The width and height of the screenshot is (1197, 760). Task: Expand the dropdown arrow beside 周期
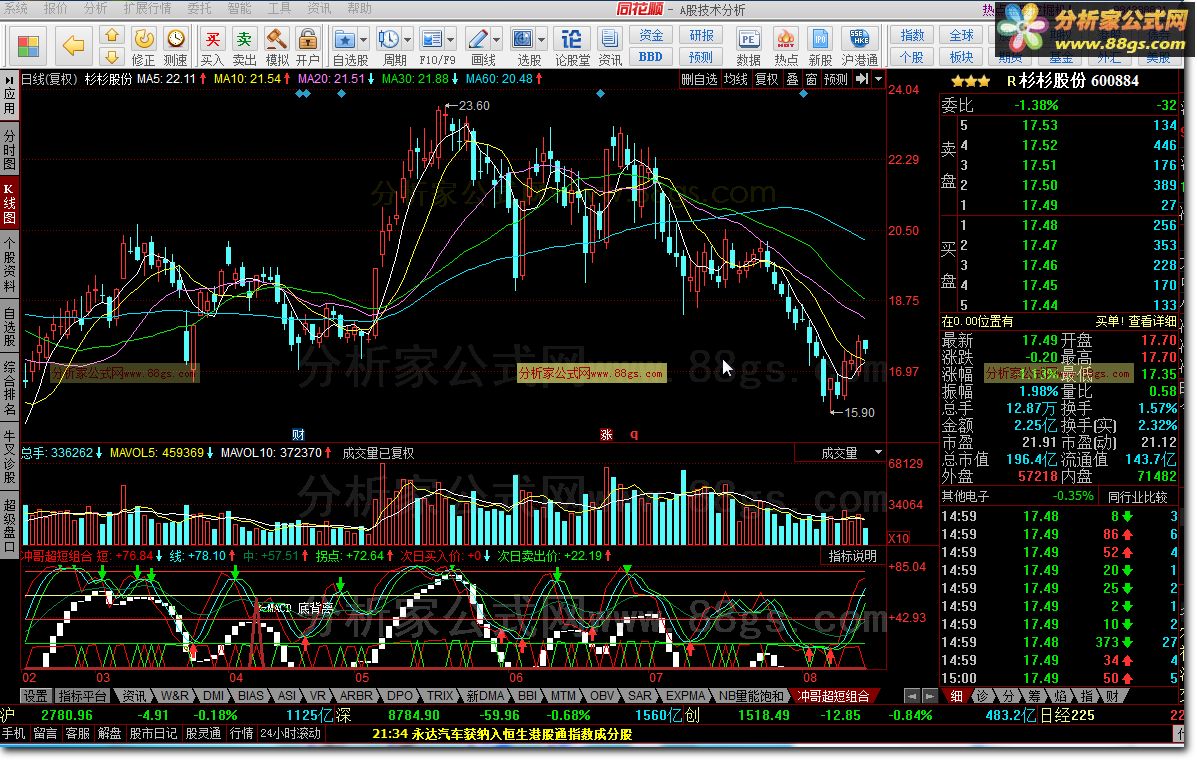pos(408,39)
